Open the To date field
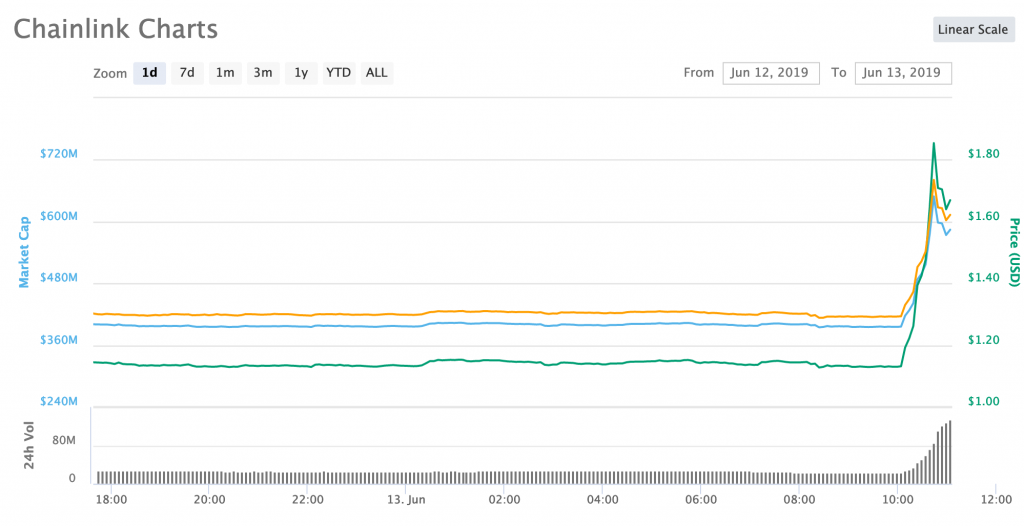 coord(902,72)
